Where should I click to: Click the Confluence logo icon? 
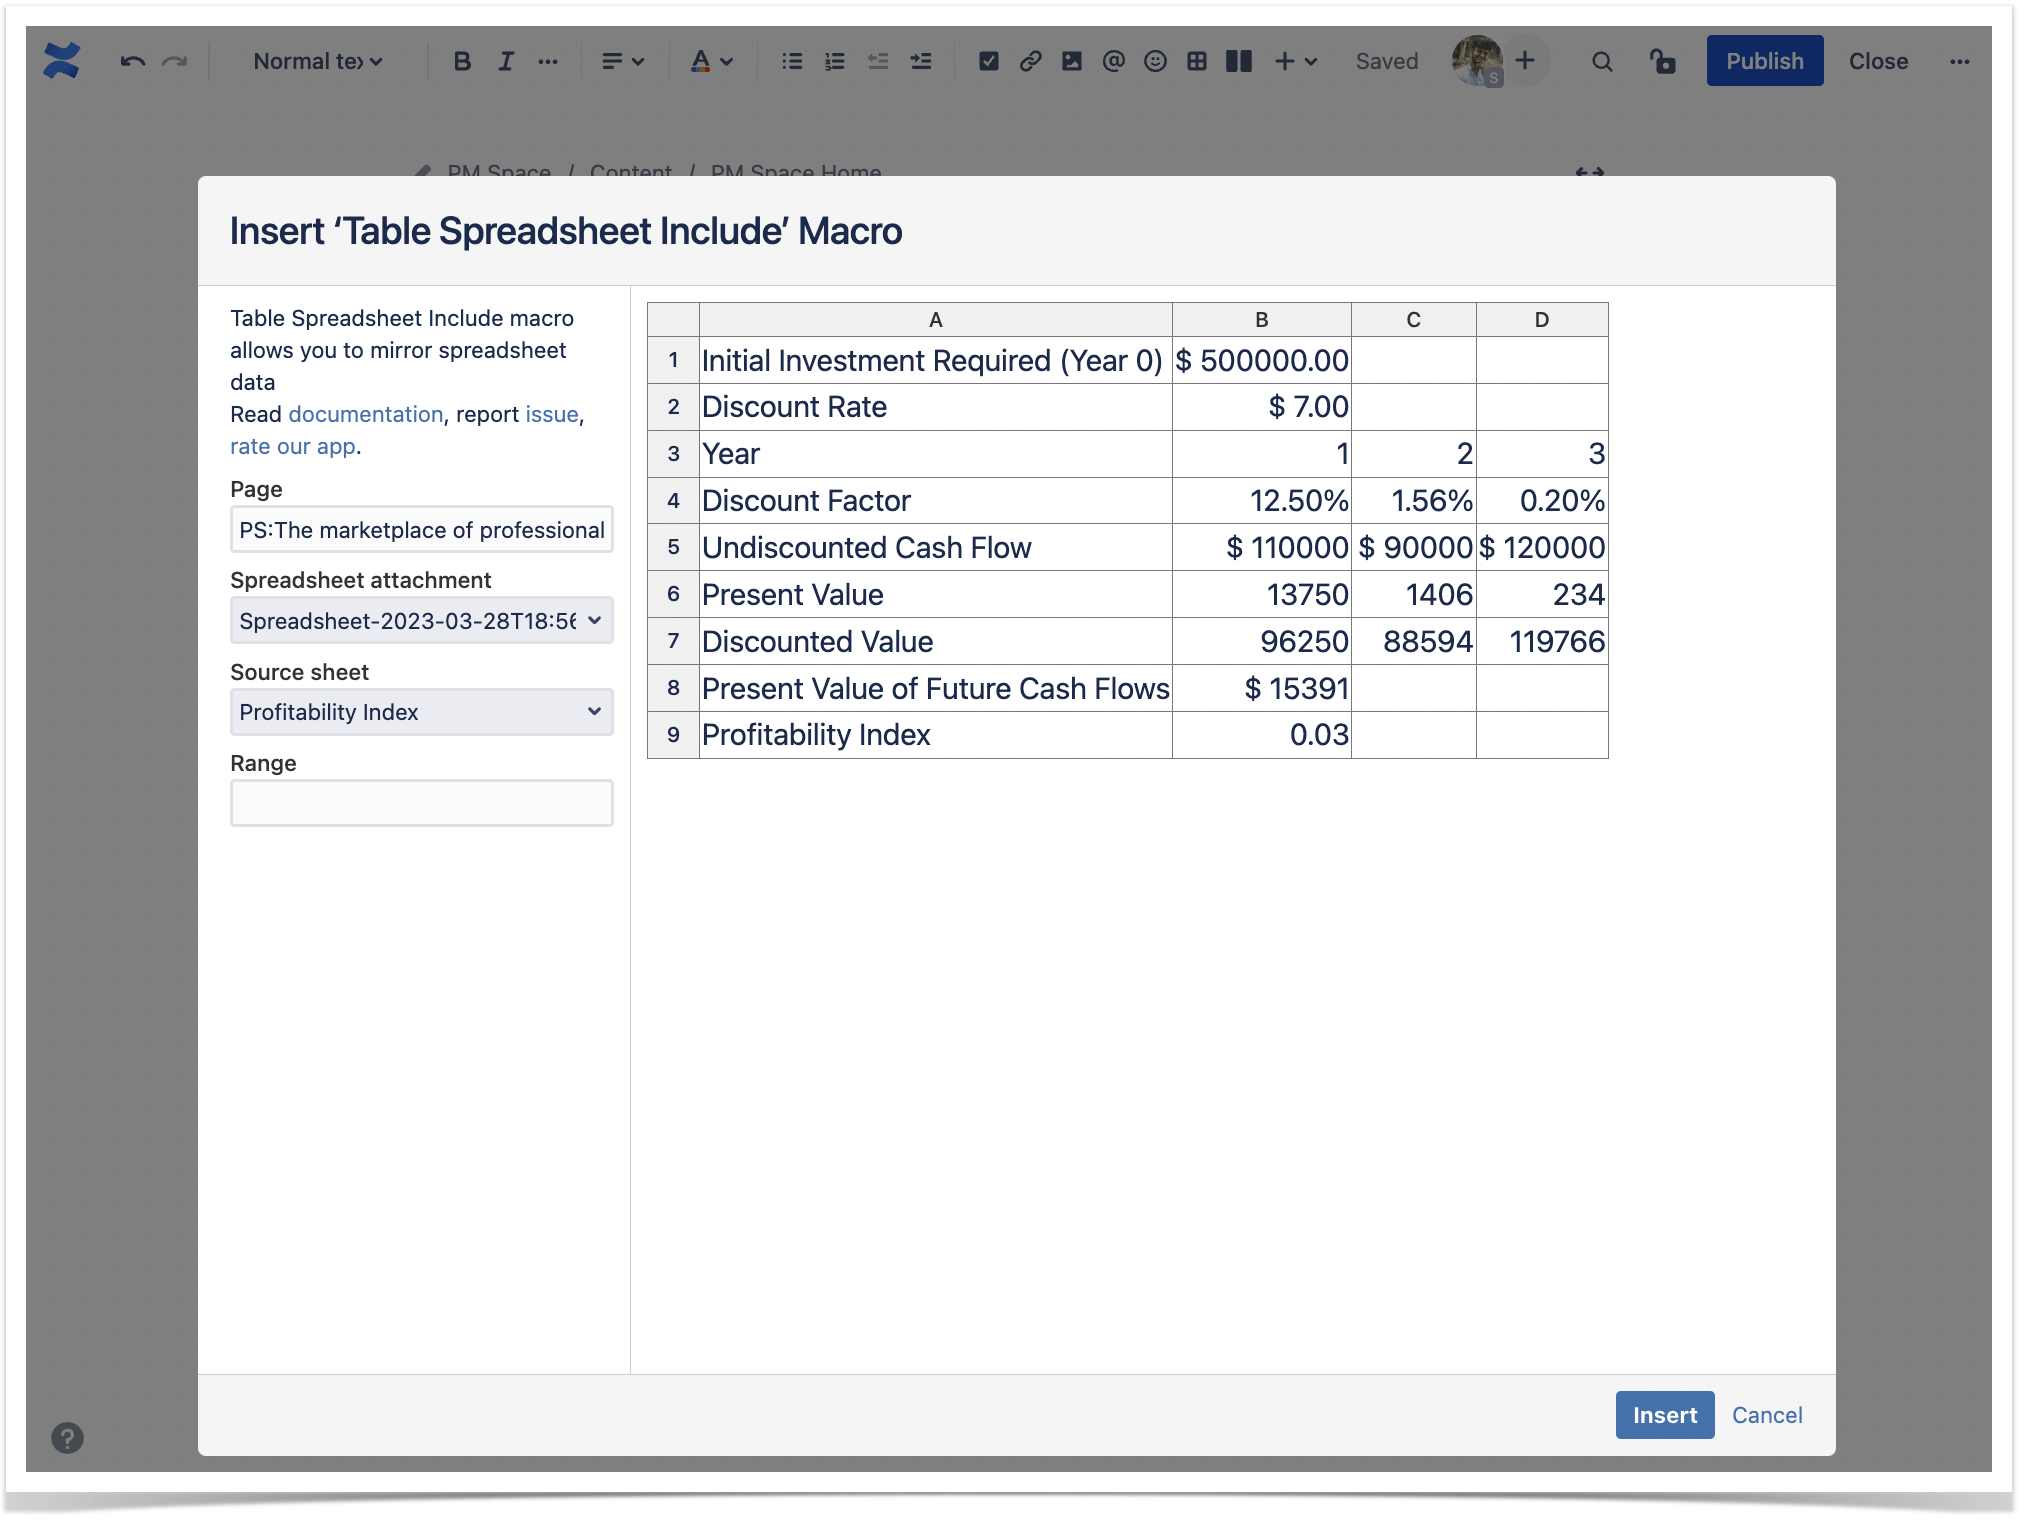coord(62,61)
